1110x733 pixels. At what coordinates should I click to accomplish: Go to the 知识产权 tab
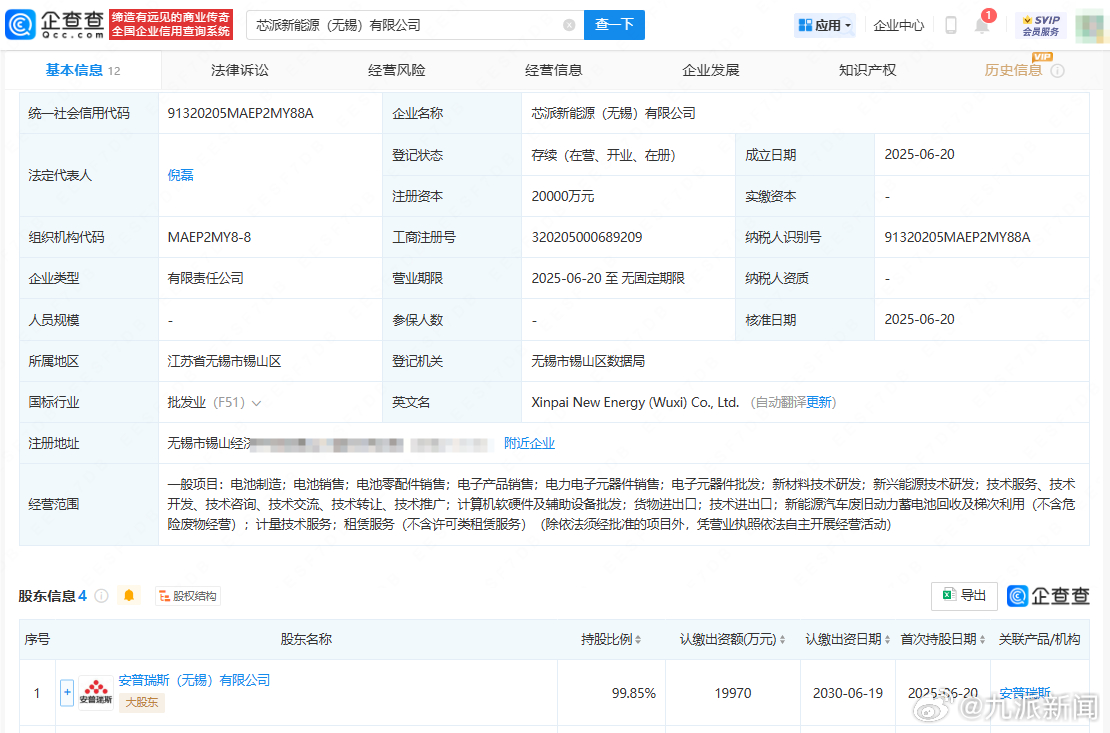point(867,70)
